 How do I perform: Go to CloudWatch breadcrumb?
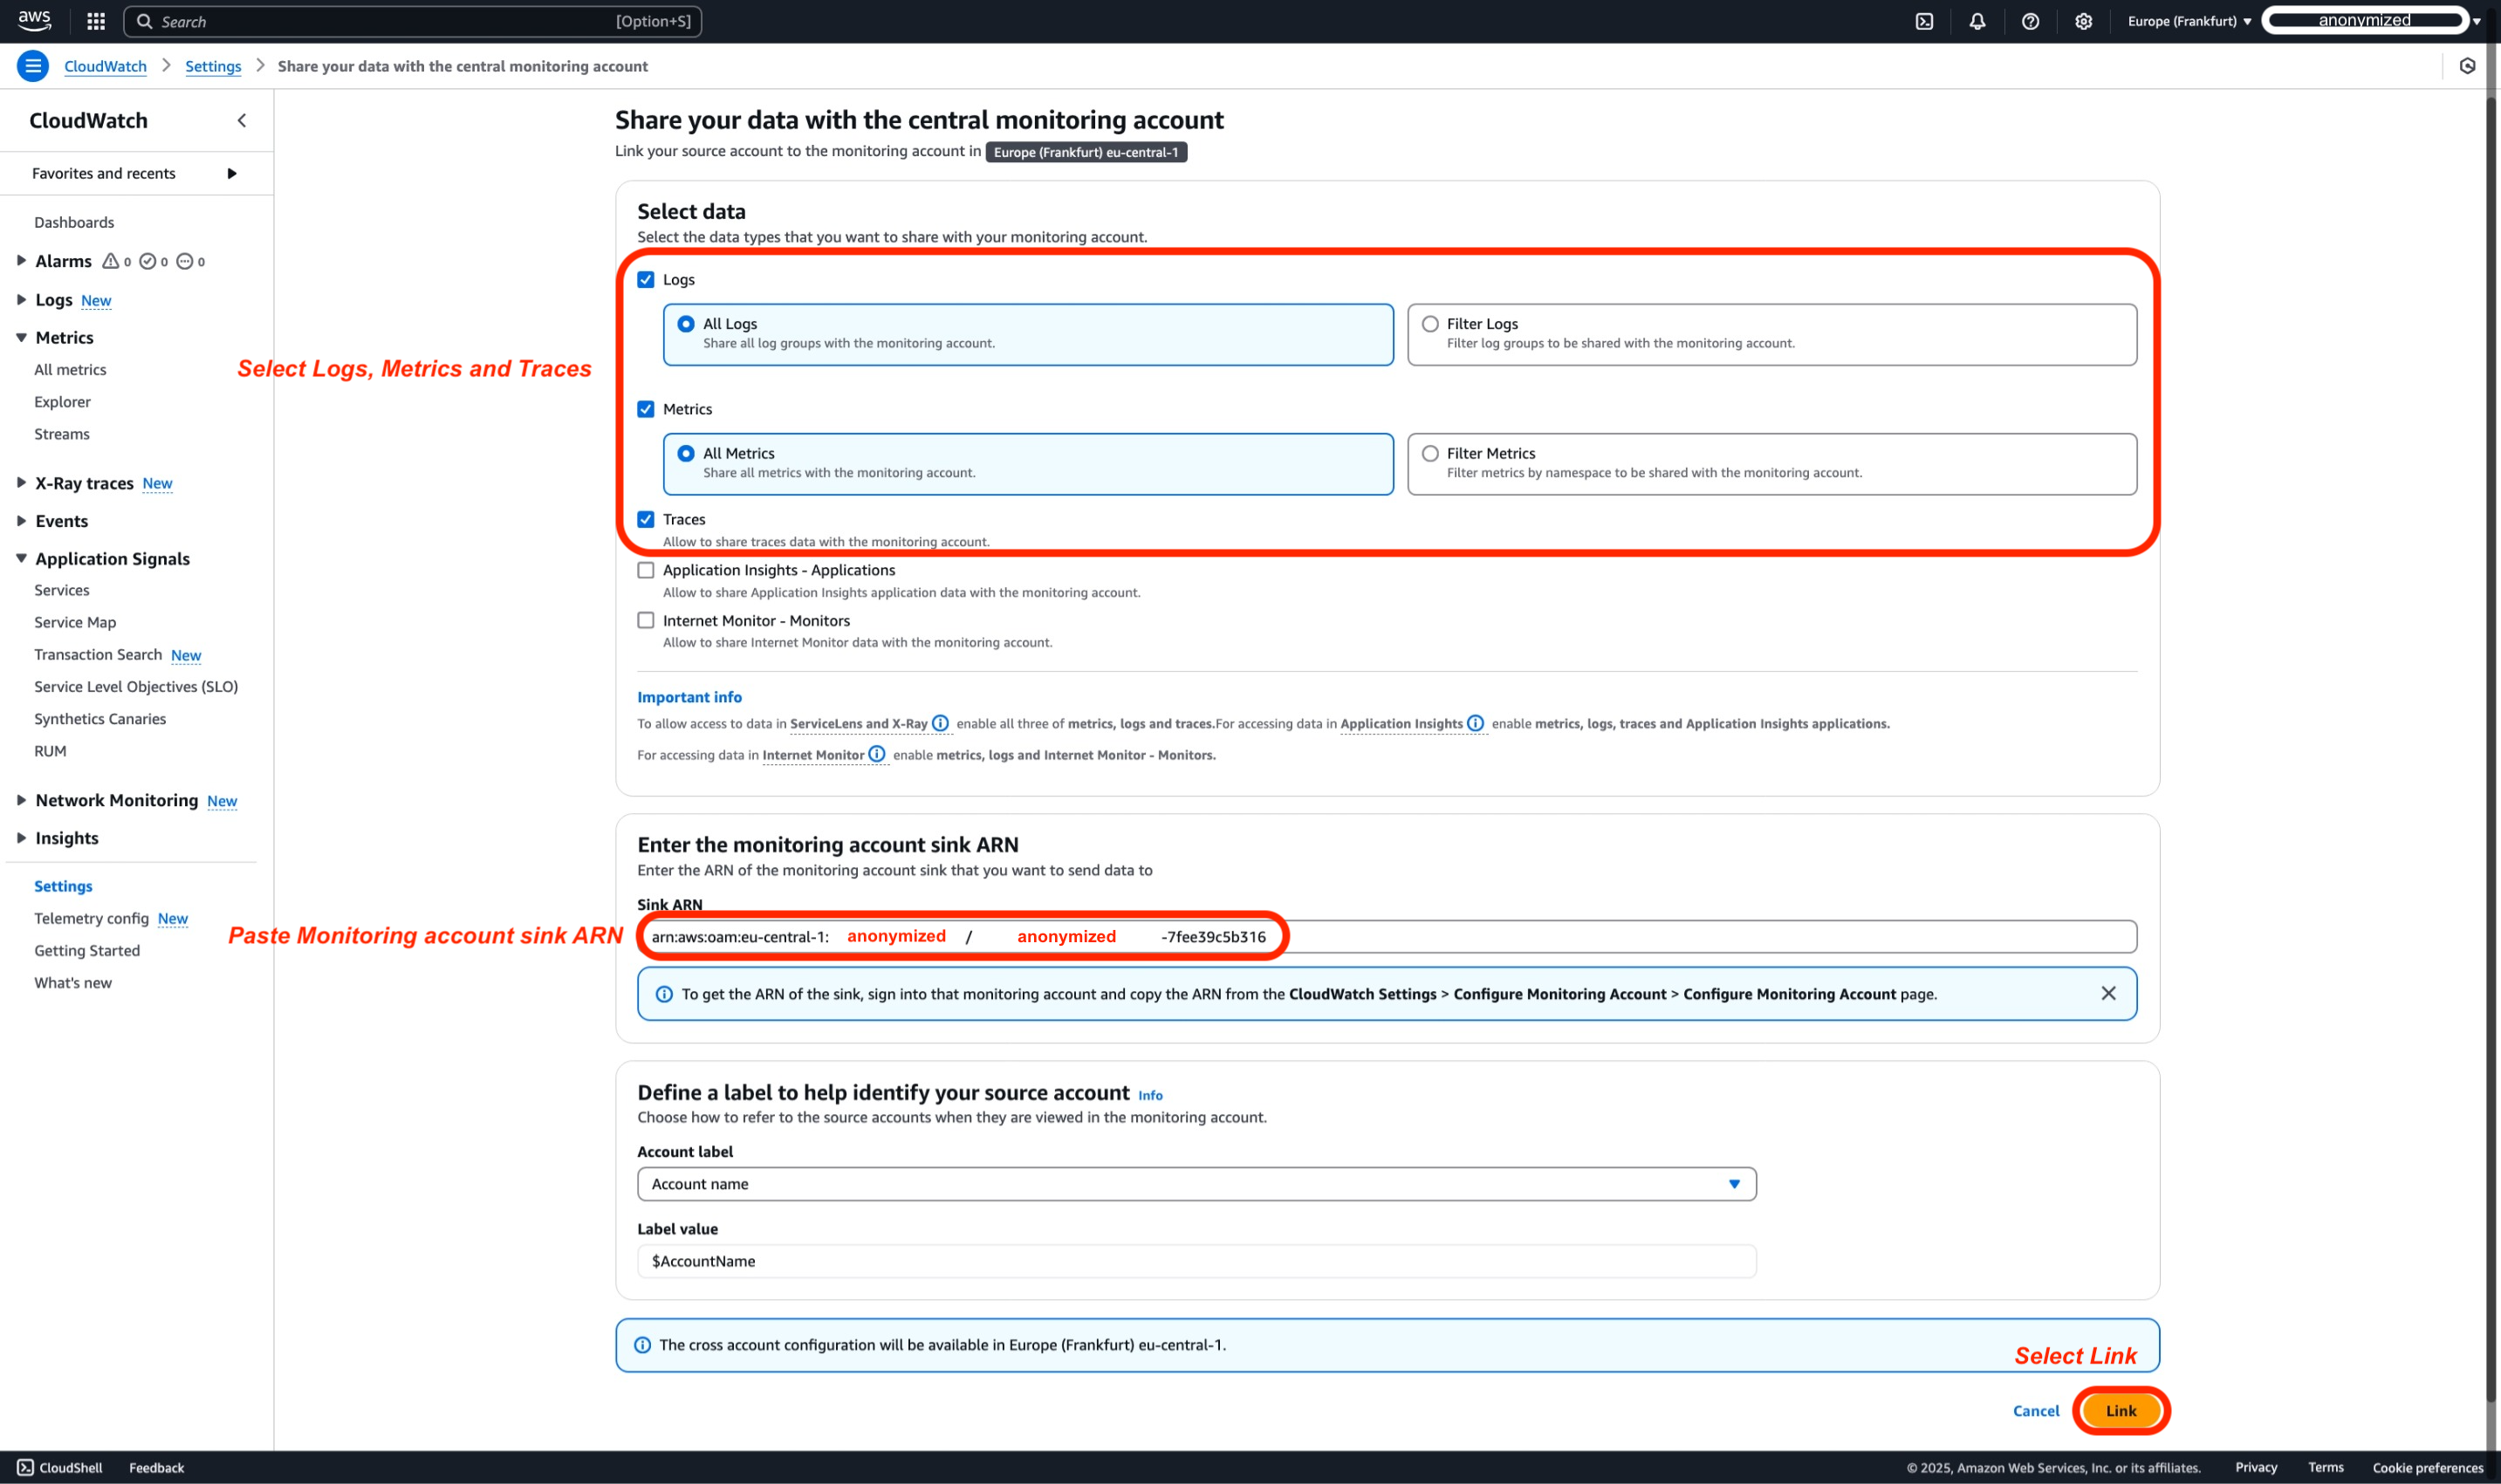coord(105,66)
